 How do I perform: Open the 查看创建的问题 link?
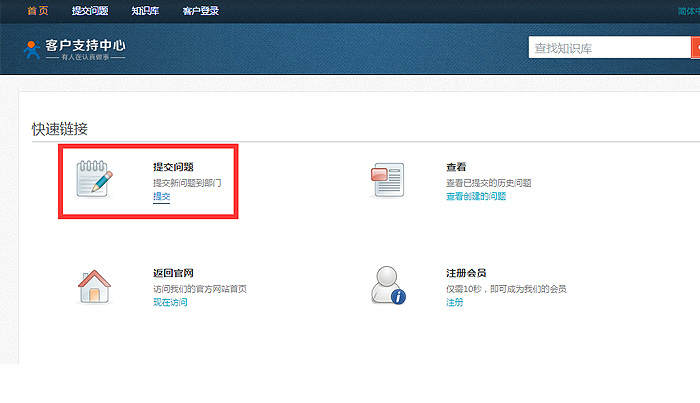[x=476, y=197]
